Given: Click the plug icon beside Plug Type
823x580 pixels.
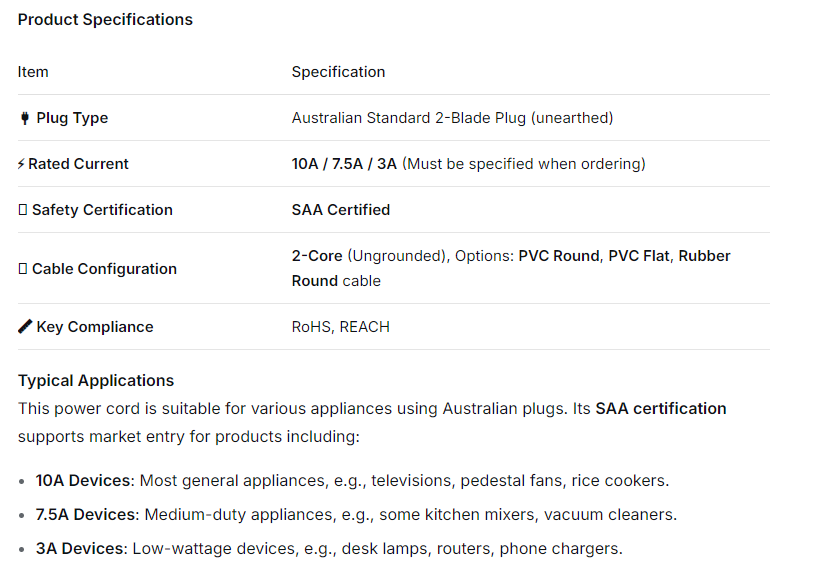Looking at the screenshot, I should point(24,118).
